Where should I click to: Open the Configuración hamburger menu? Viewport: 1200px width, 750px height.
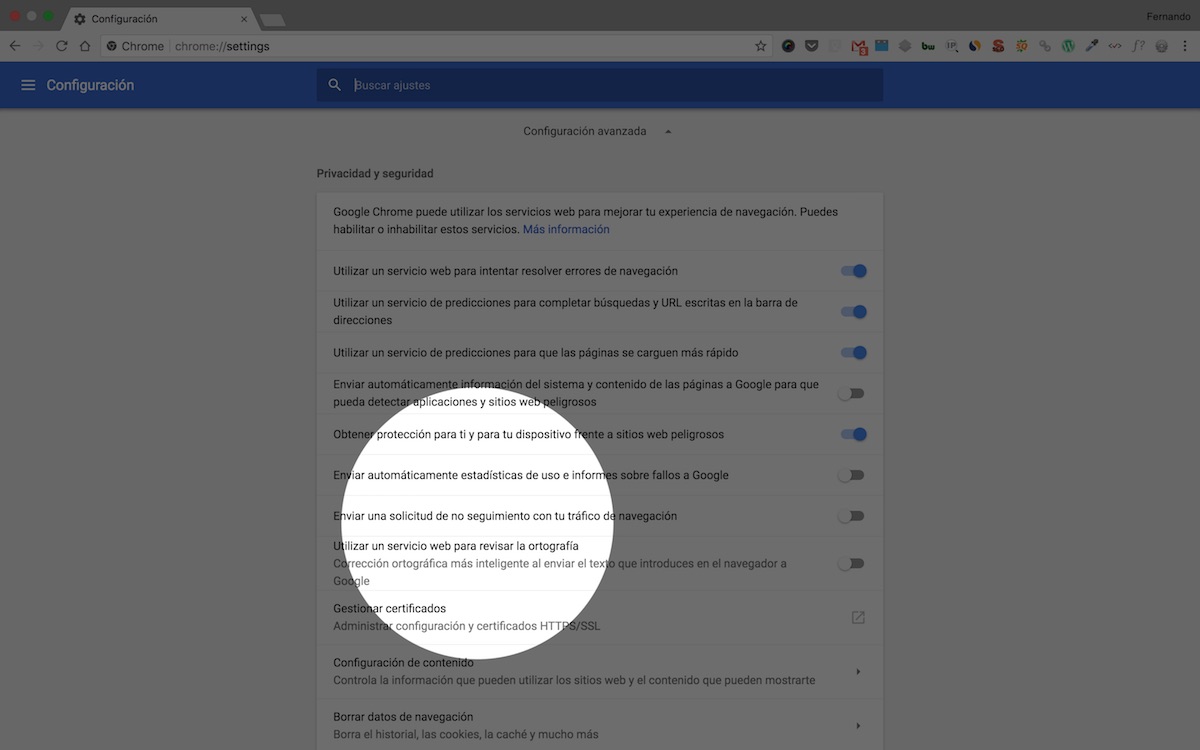(x=28, y=85)
